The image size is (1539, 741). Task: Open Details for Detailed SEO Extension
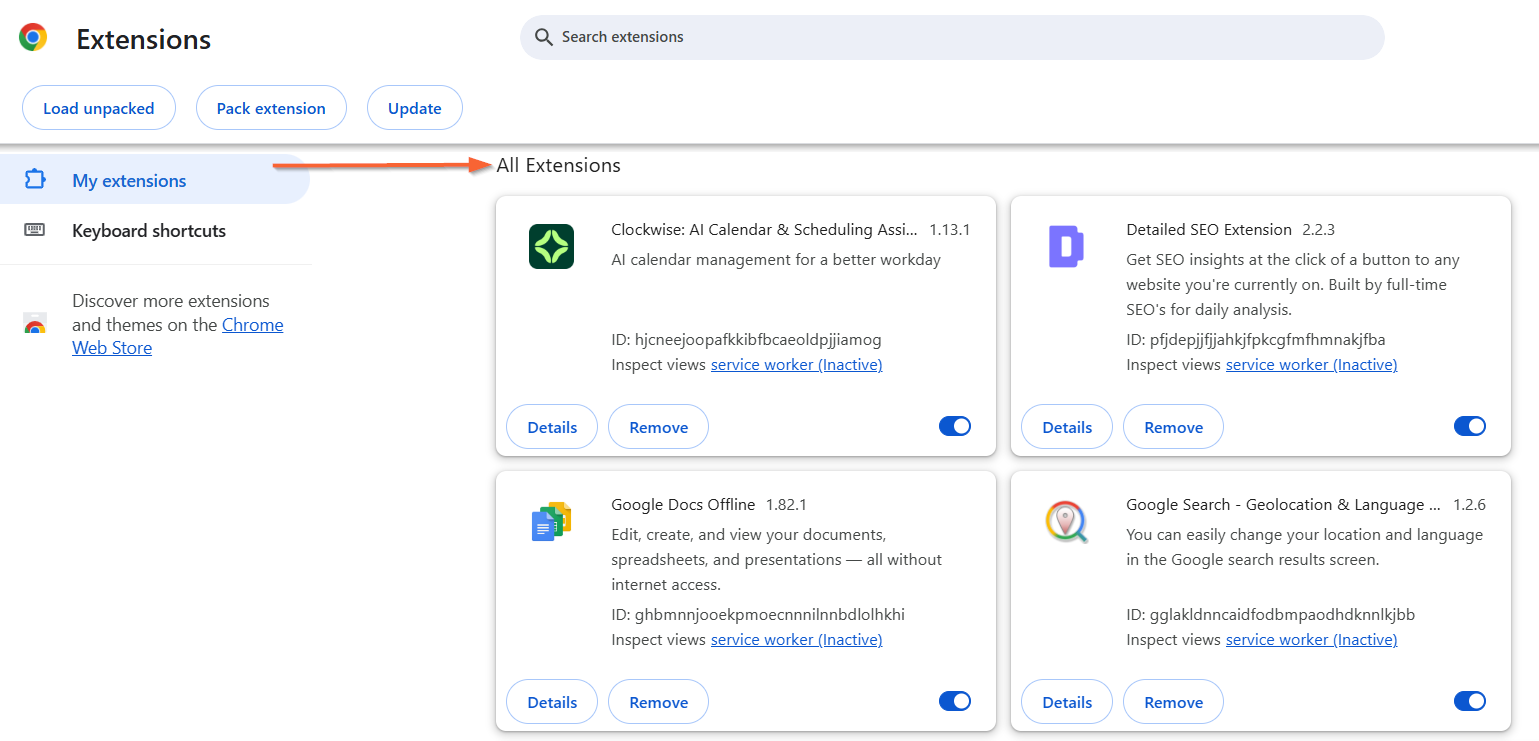[1067, 427]
